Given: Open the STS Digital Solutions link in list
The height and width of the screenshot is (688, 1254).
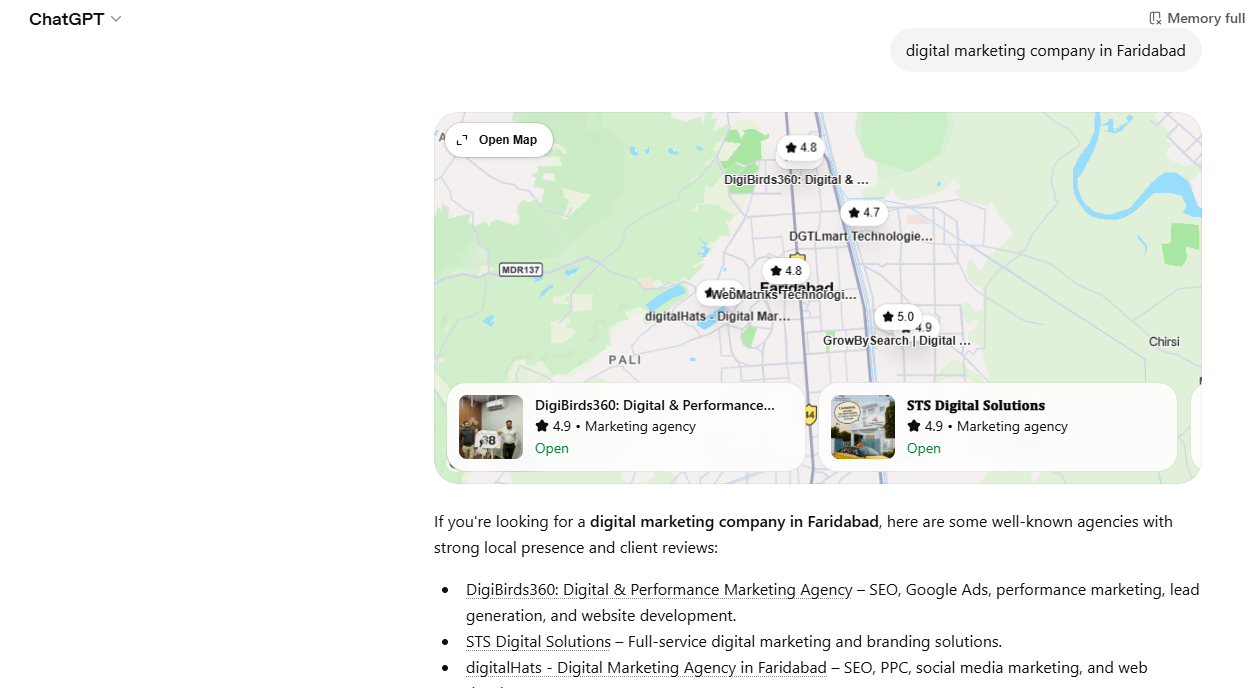Looking at the screenshot, I should (538, 642).
